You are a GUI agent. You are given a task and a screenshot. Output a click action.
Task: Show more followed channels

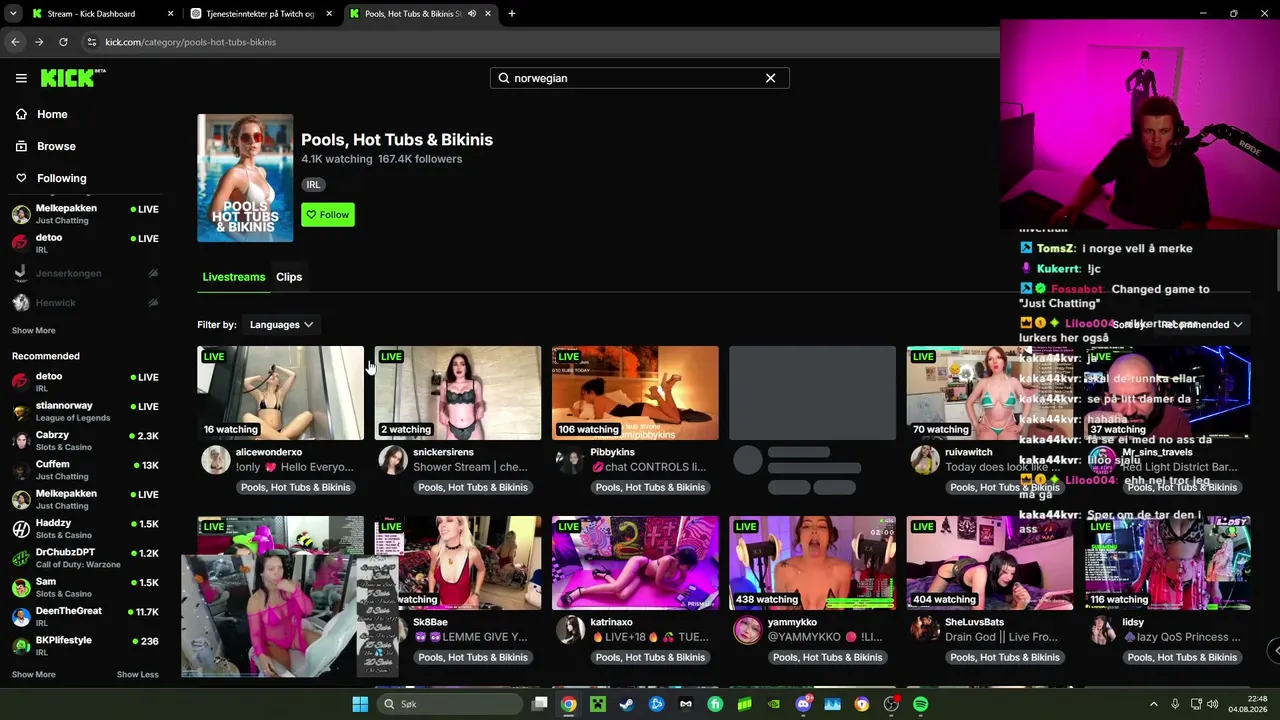click(34, 330)
